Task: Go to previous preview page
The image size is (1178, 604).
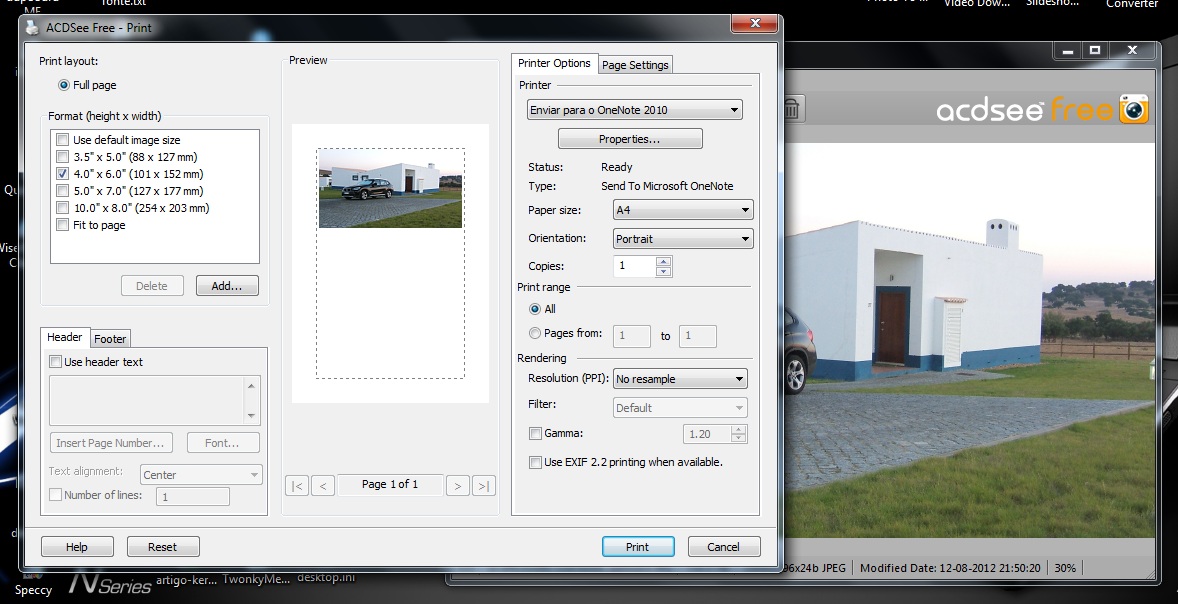Action: pos(323,485)
